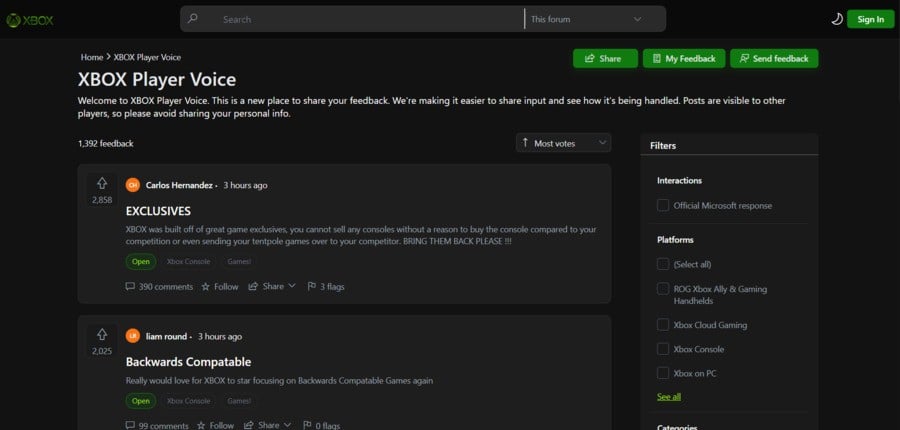Check Xbox on PC filter
The width and height of the screenshot is (900, 430).
click(x=663, y=373)
